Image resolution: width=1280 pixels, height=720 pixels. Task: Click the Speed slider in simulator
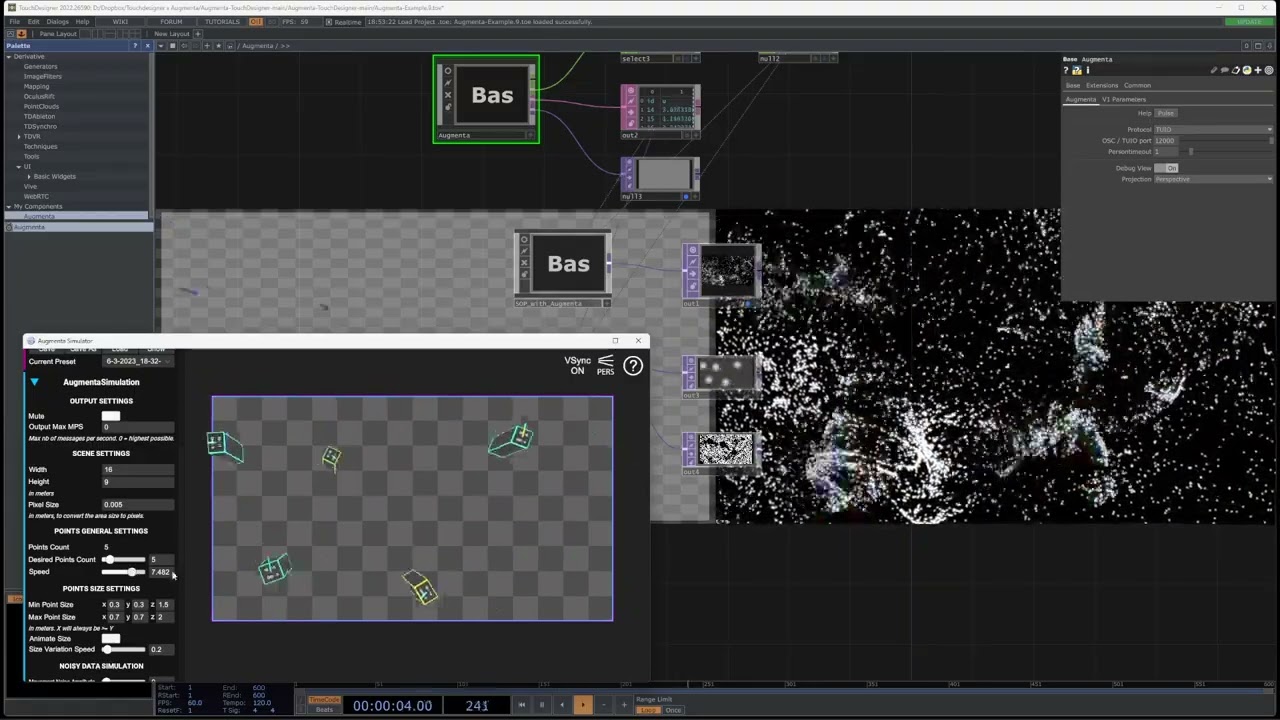coord(124,572)
